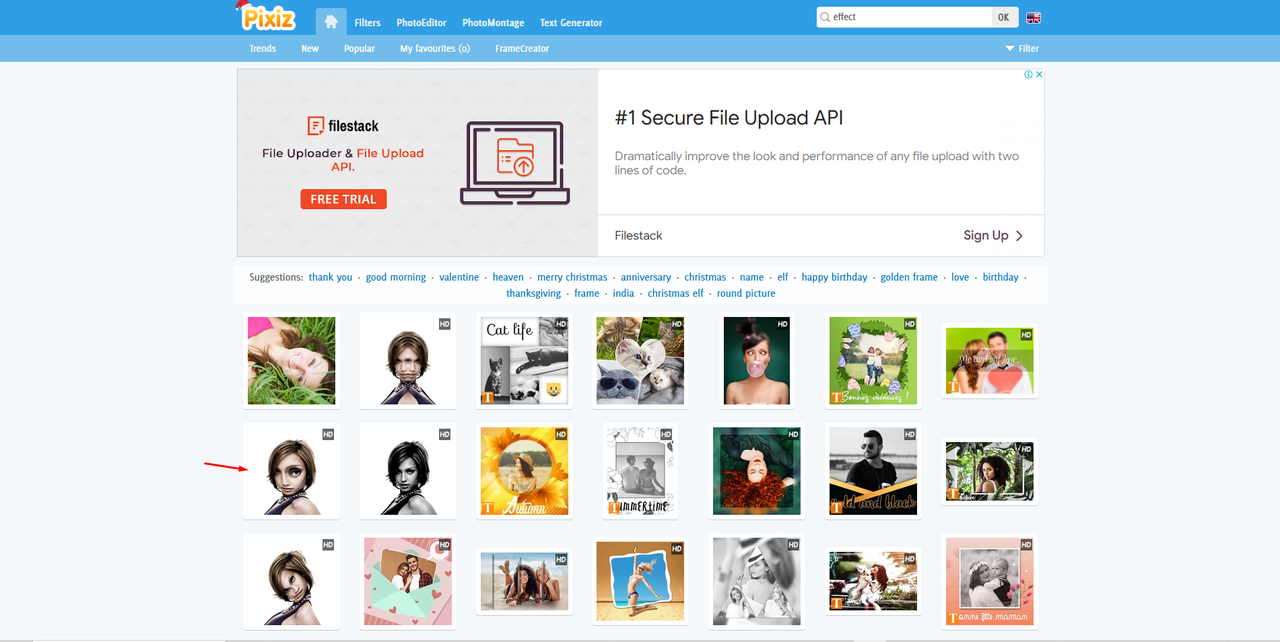Open the jumping girl on orange thumbnail

click(640, 581)
